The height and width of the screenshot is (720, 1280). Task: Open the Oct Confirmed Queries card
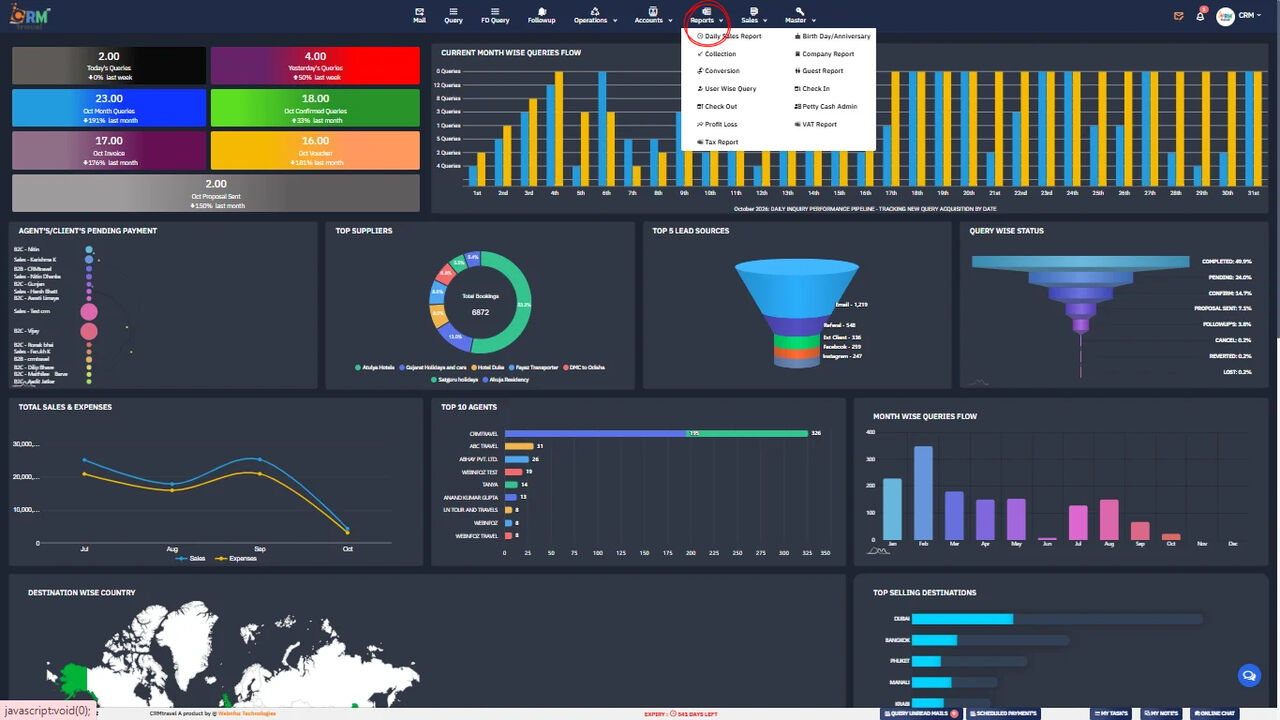(x=315, y=108)
